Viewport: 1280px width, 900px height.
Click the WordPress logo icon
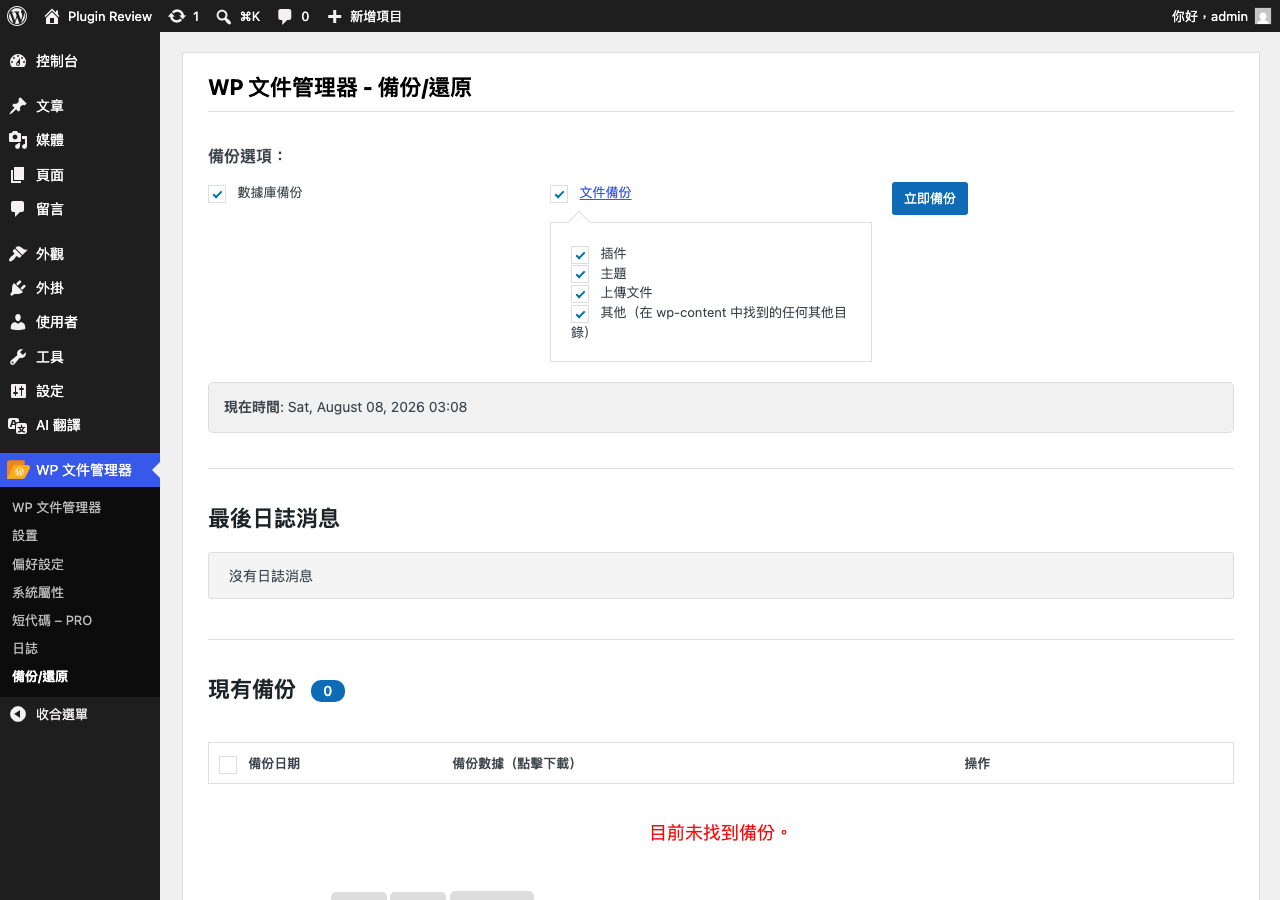(17, 16)
